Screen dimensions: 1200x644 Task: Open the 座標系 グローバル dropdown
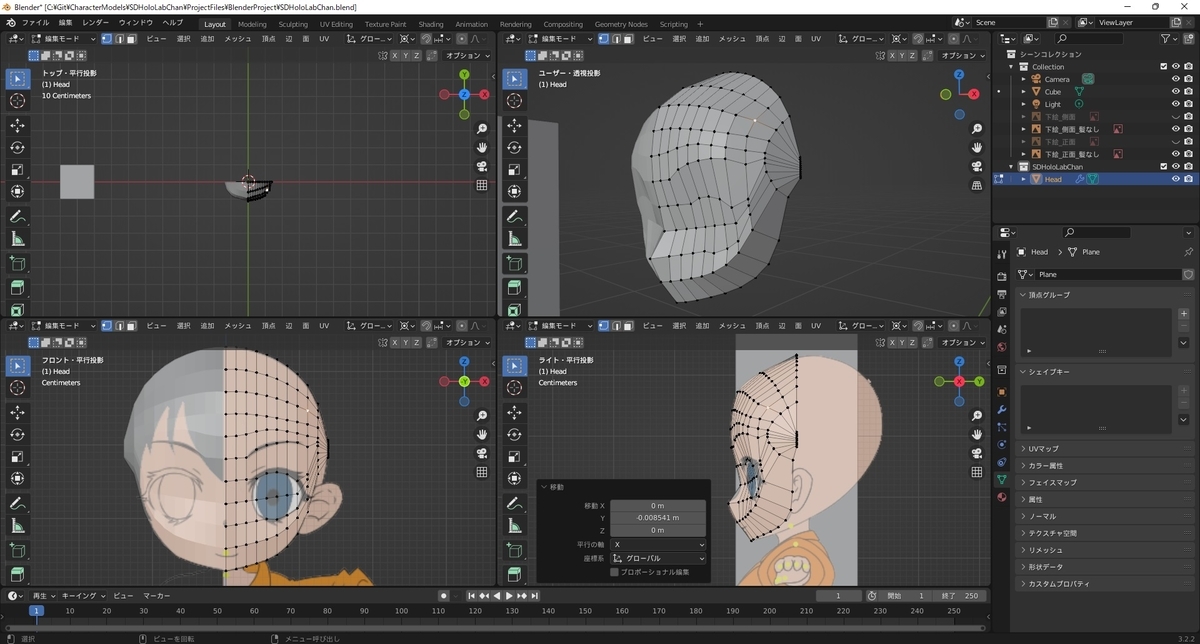point(658,558)
